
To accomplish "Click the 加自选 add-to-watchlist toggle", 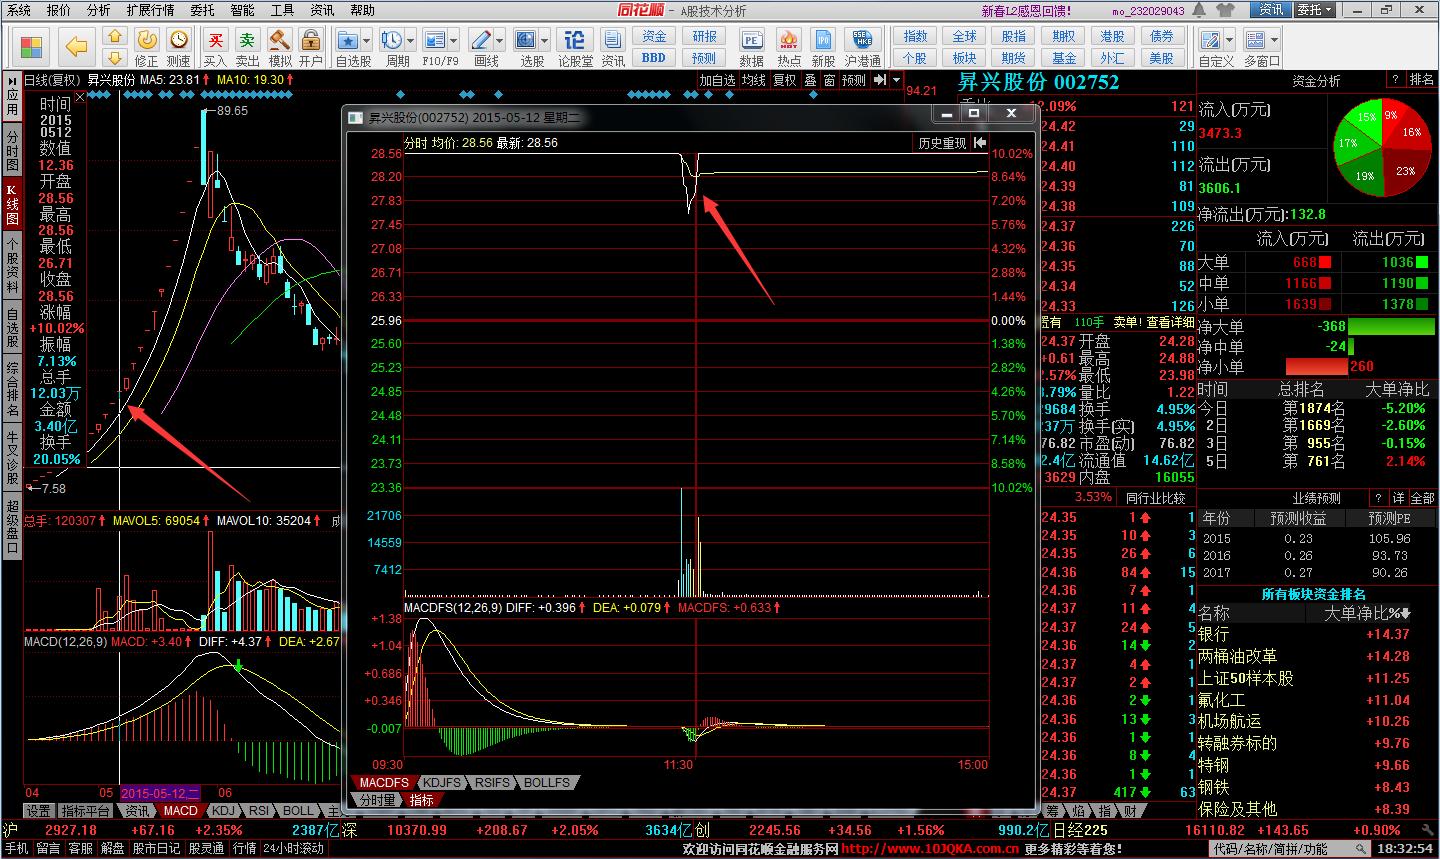I will click(x=717, y=80).
